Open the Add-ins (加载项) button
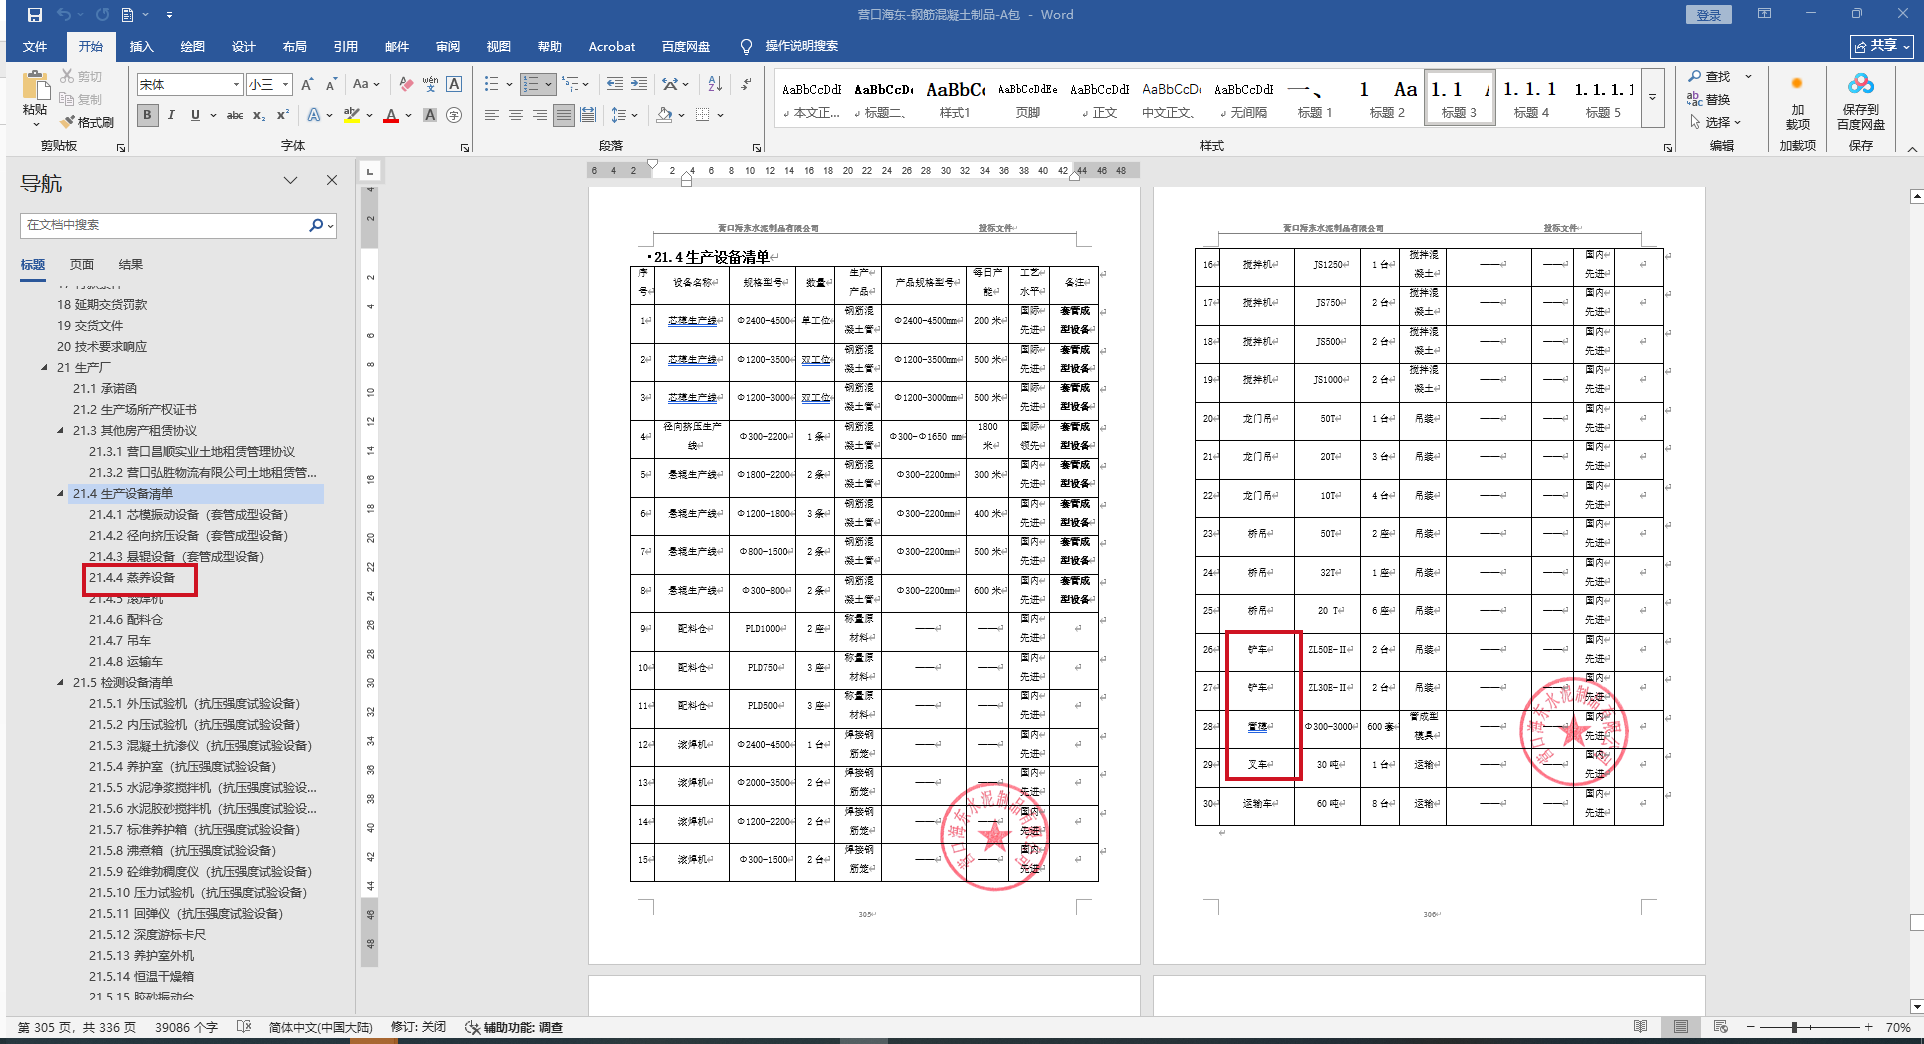 (1797, 101)
